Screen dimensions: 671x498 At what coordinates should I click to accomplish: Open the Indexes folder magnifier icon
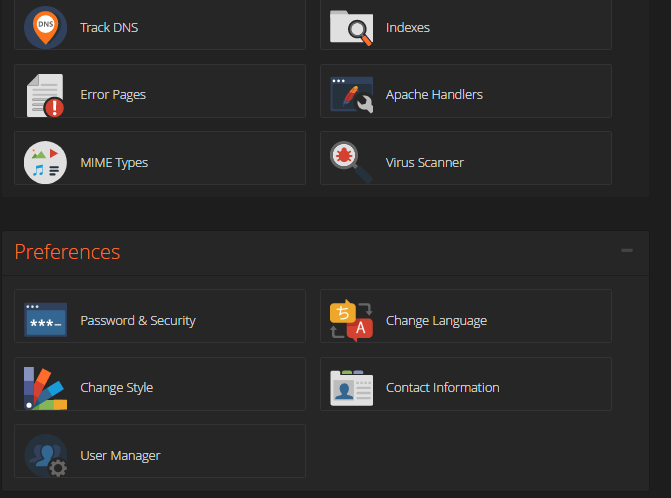(x=351, y=28)
